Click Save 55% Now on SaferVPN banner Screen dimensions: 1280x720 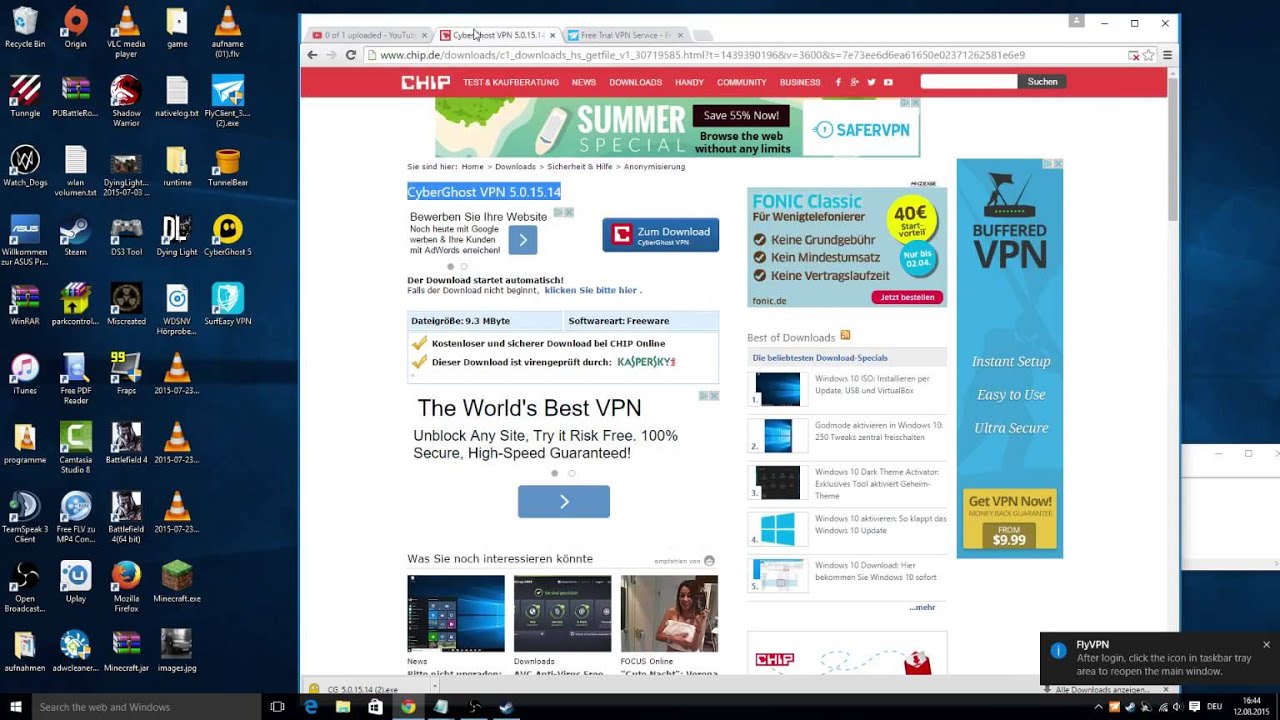tap(741, 116)
